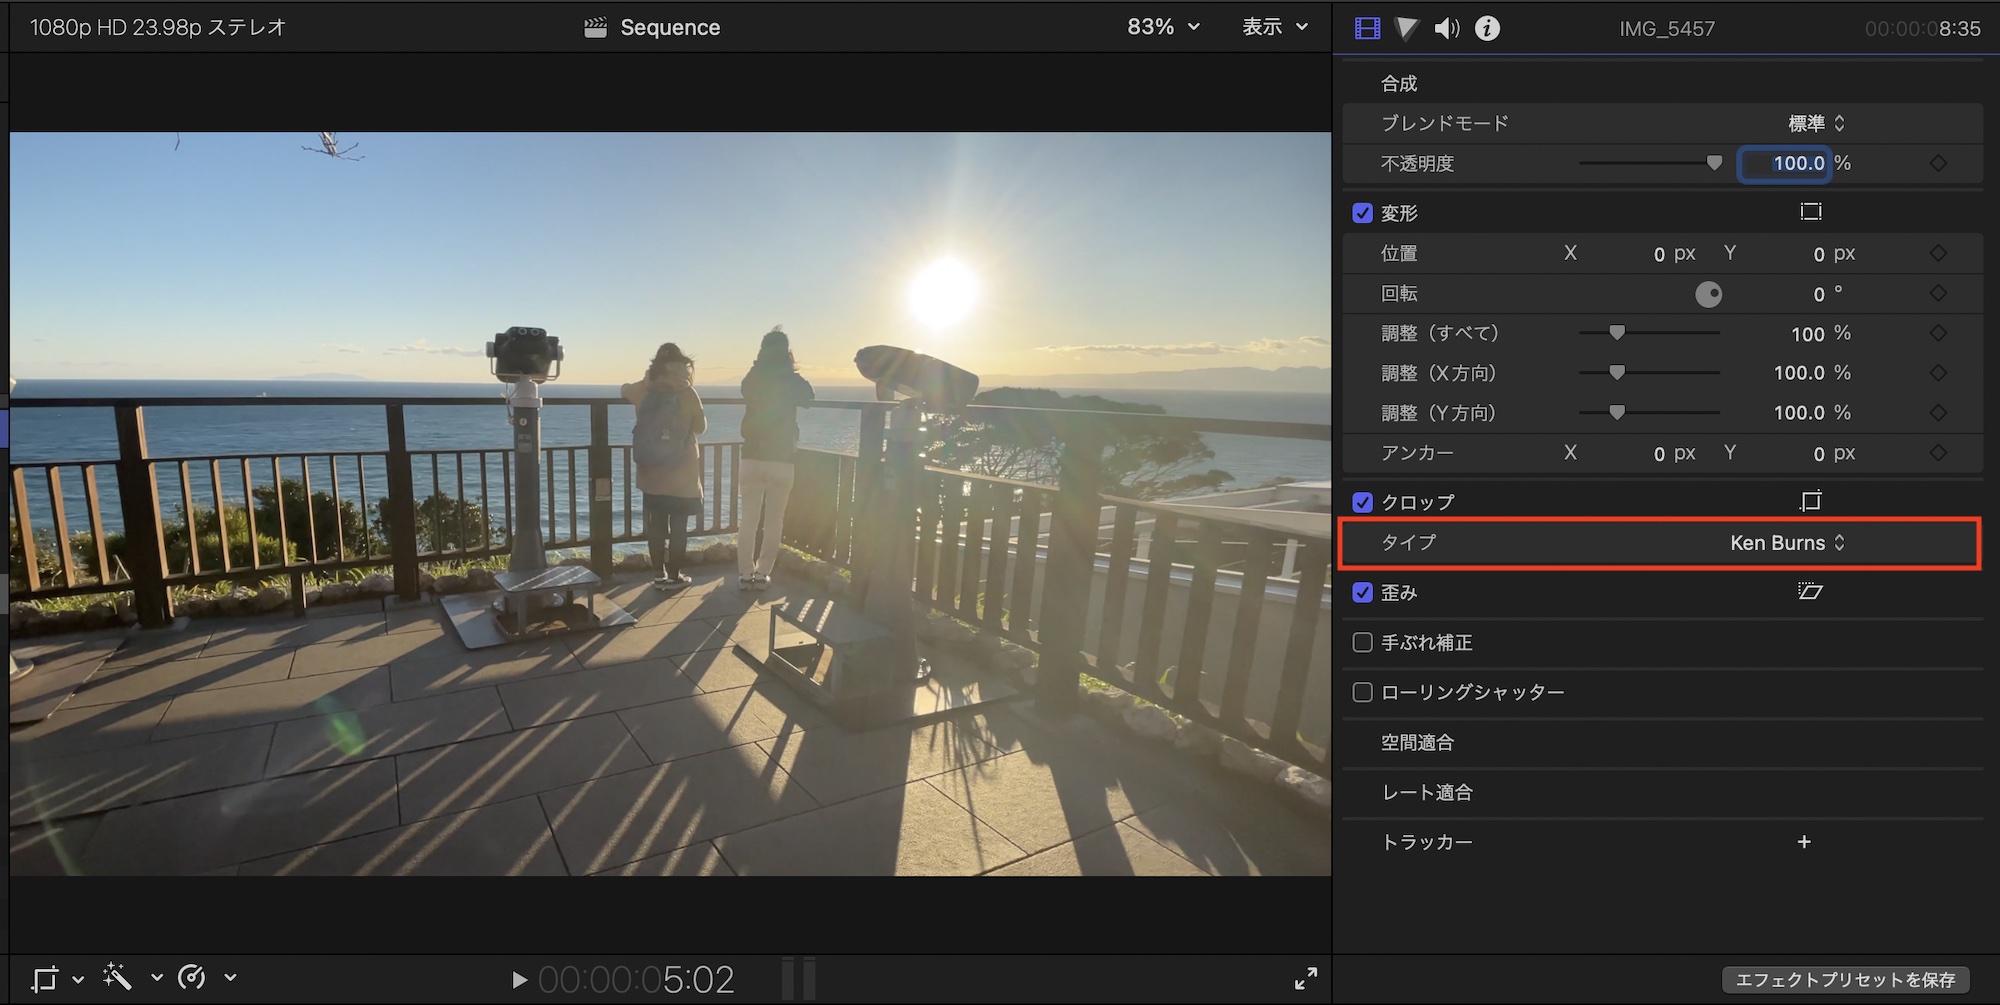Click the Distort on-screen controls icon

[1810, 592]
